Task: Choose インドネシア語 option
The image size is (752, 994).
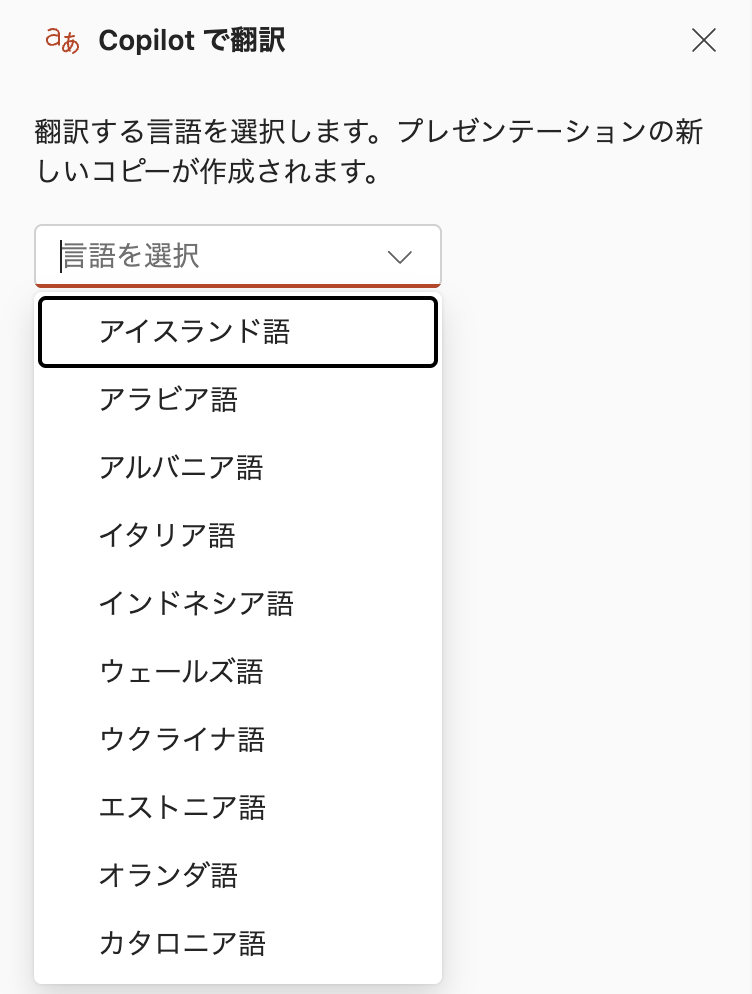Action: pos(196,604)
